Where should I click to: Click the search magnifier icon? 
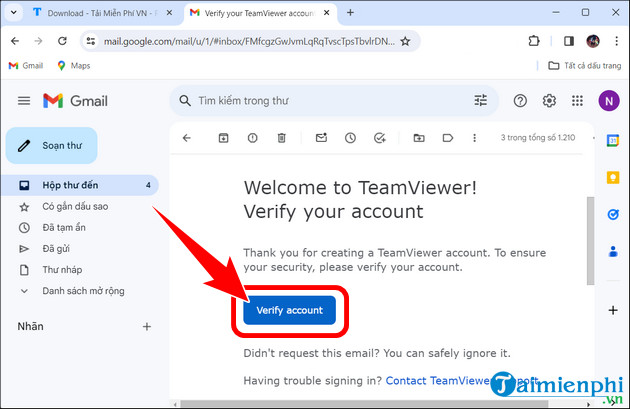pos(185,101)
